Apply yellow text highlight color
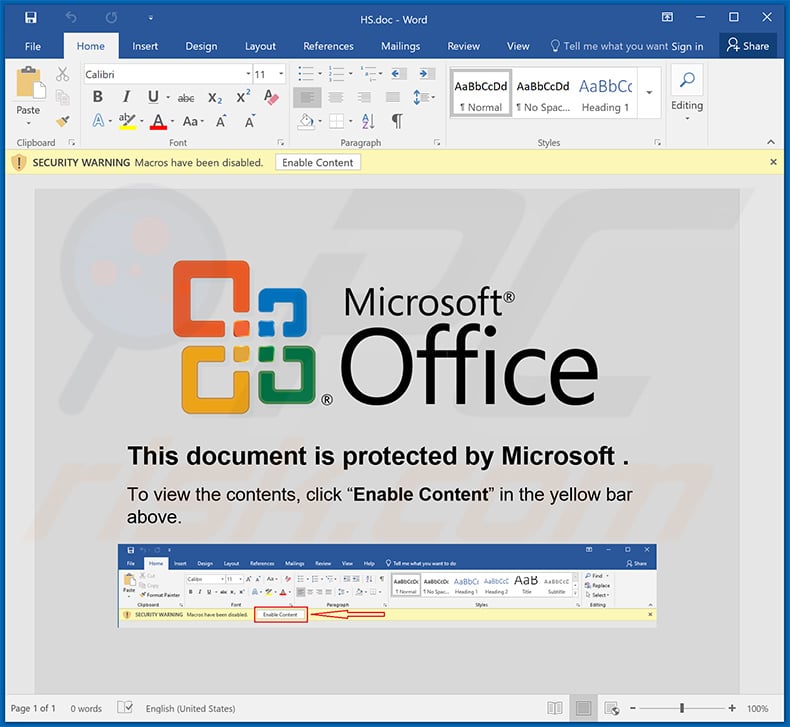 pos(127,121)
